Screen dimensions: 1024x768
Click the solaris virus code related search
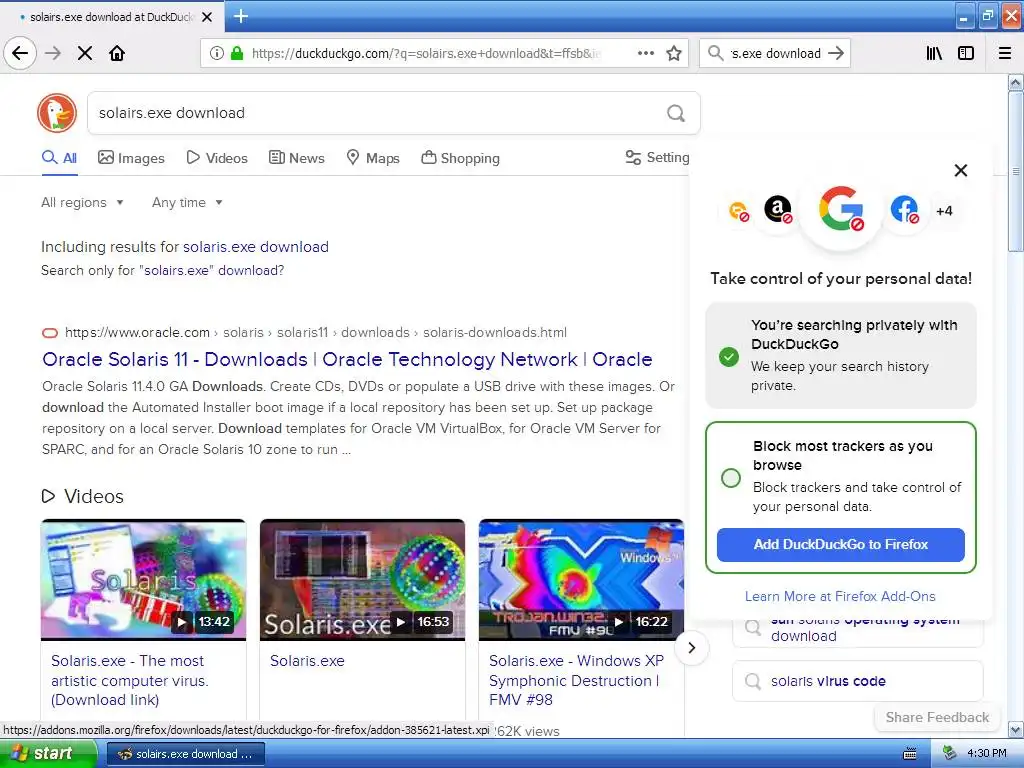(857, 681)
